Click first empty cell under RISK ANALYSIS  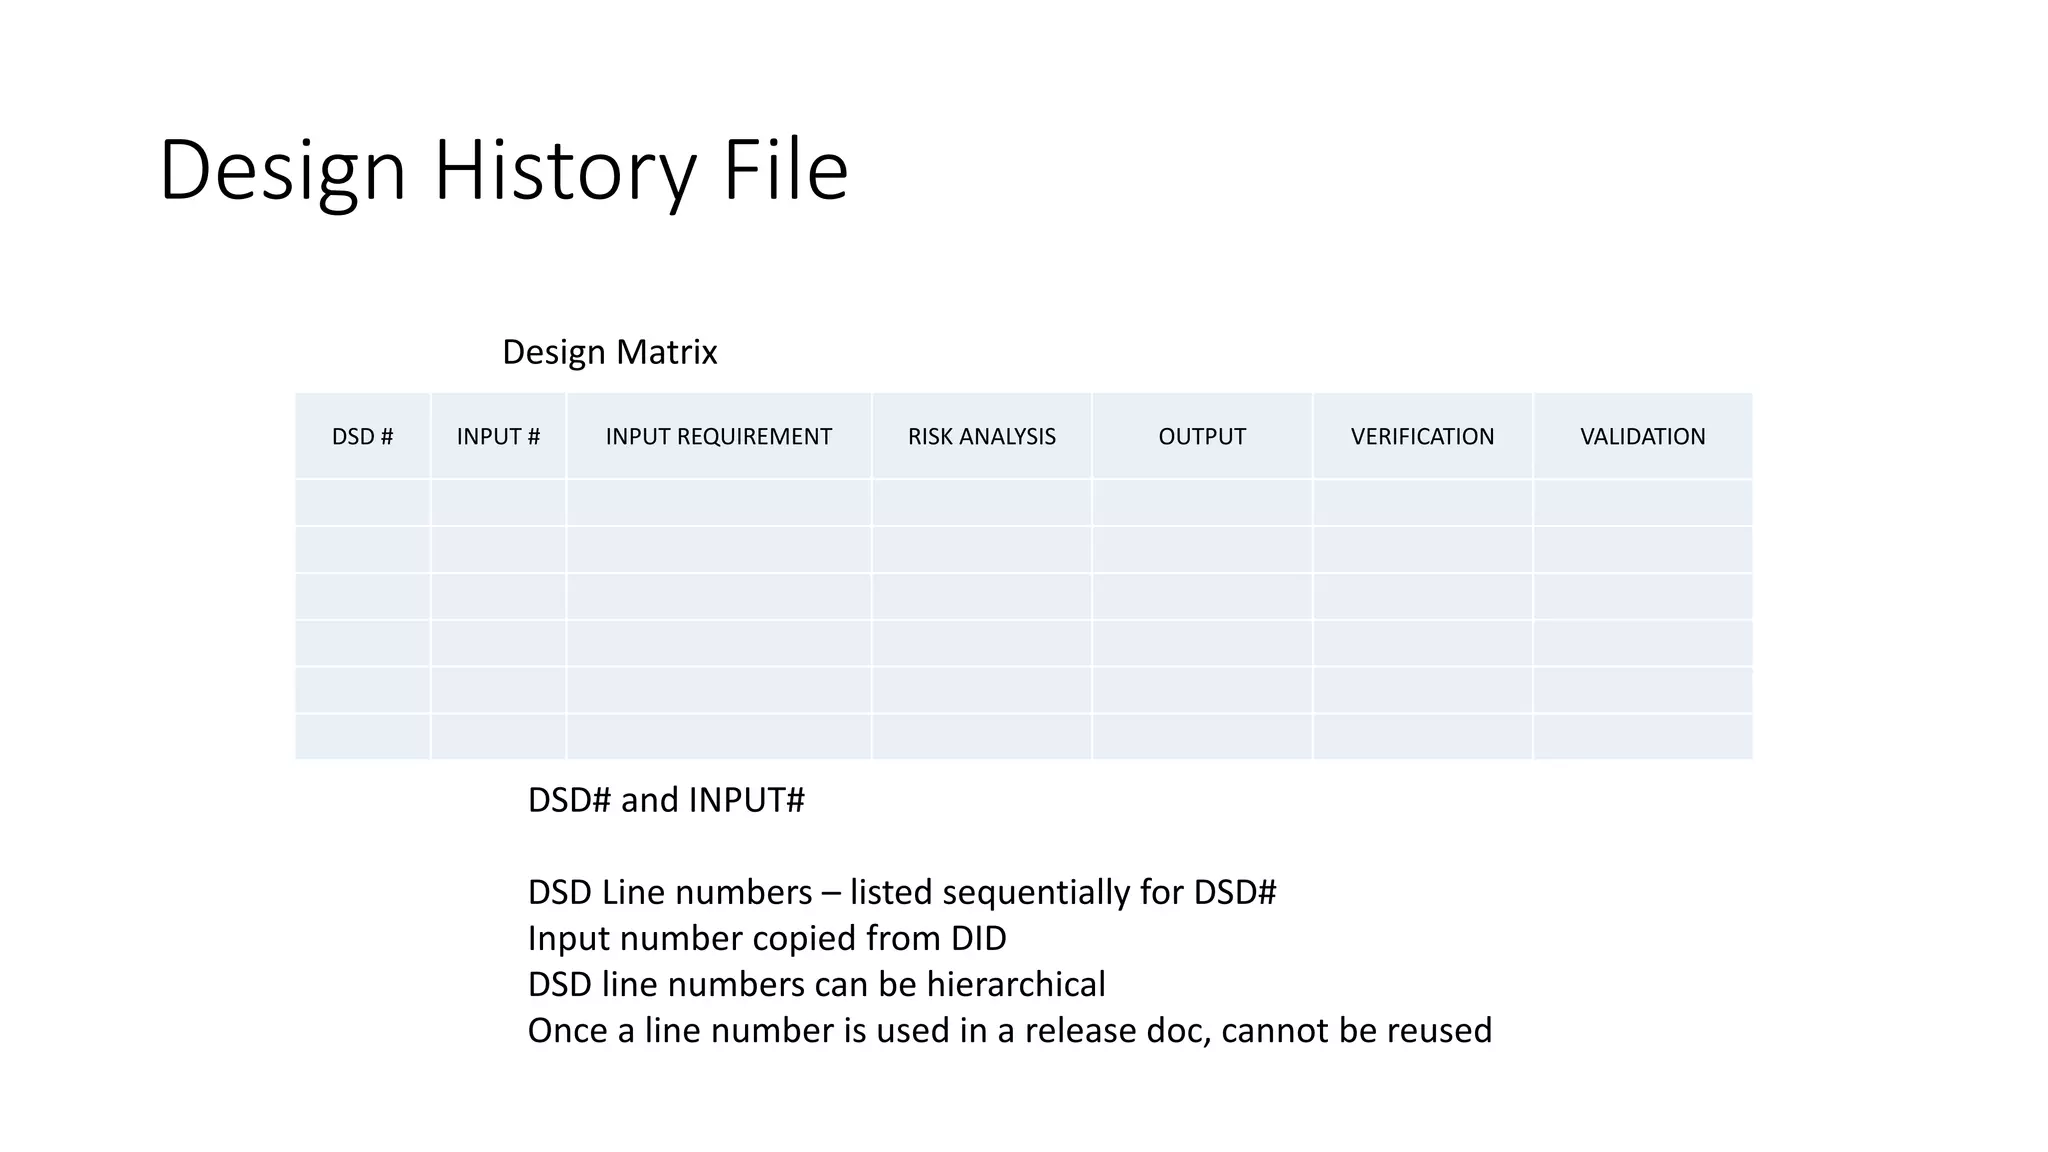click(x=981, y=503)
